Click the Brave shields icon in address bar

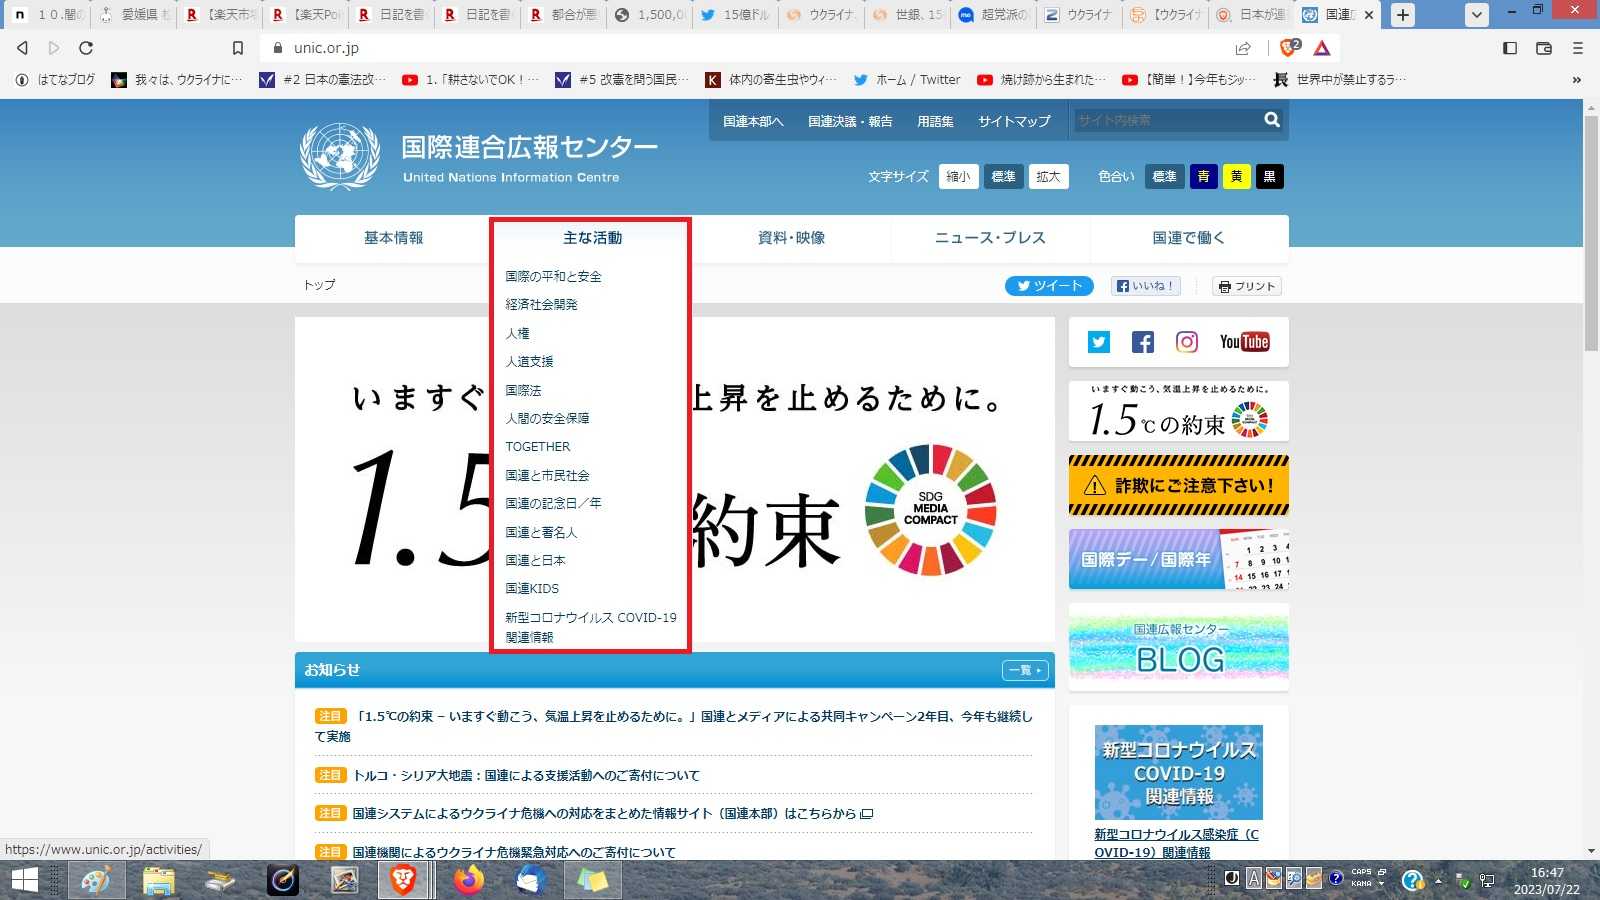(1289, 48)
